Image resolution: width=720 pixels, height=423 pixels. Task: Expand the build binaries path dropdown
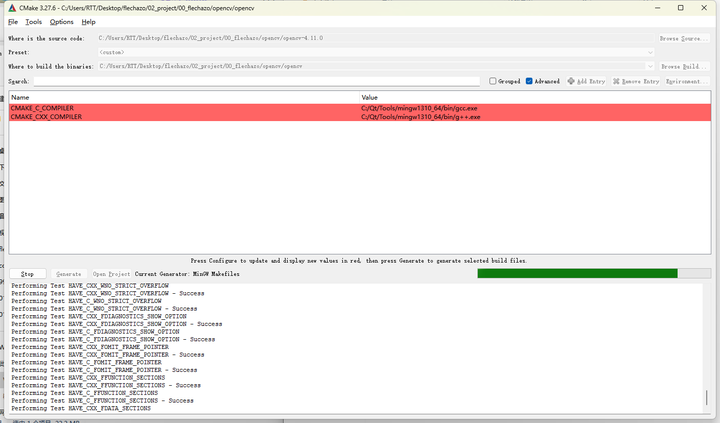[650, 66]
